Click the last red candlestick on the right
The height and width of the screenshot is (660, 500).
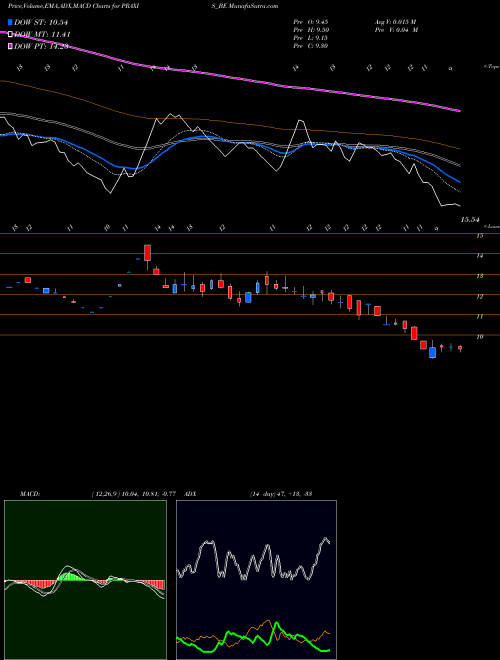tap(460, 348)
